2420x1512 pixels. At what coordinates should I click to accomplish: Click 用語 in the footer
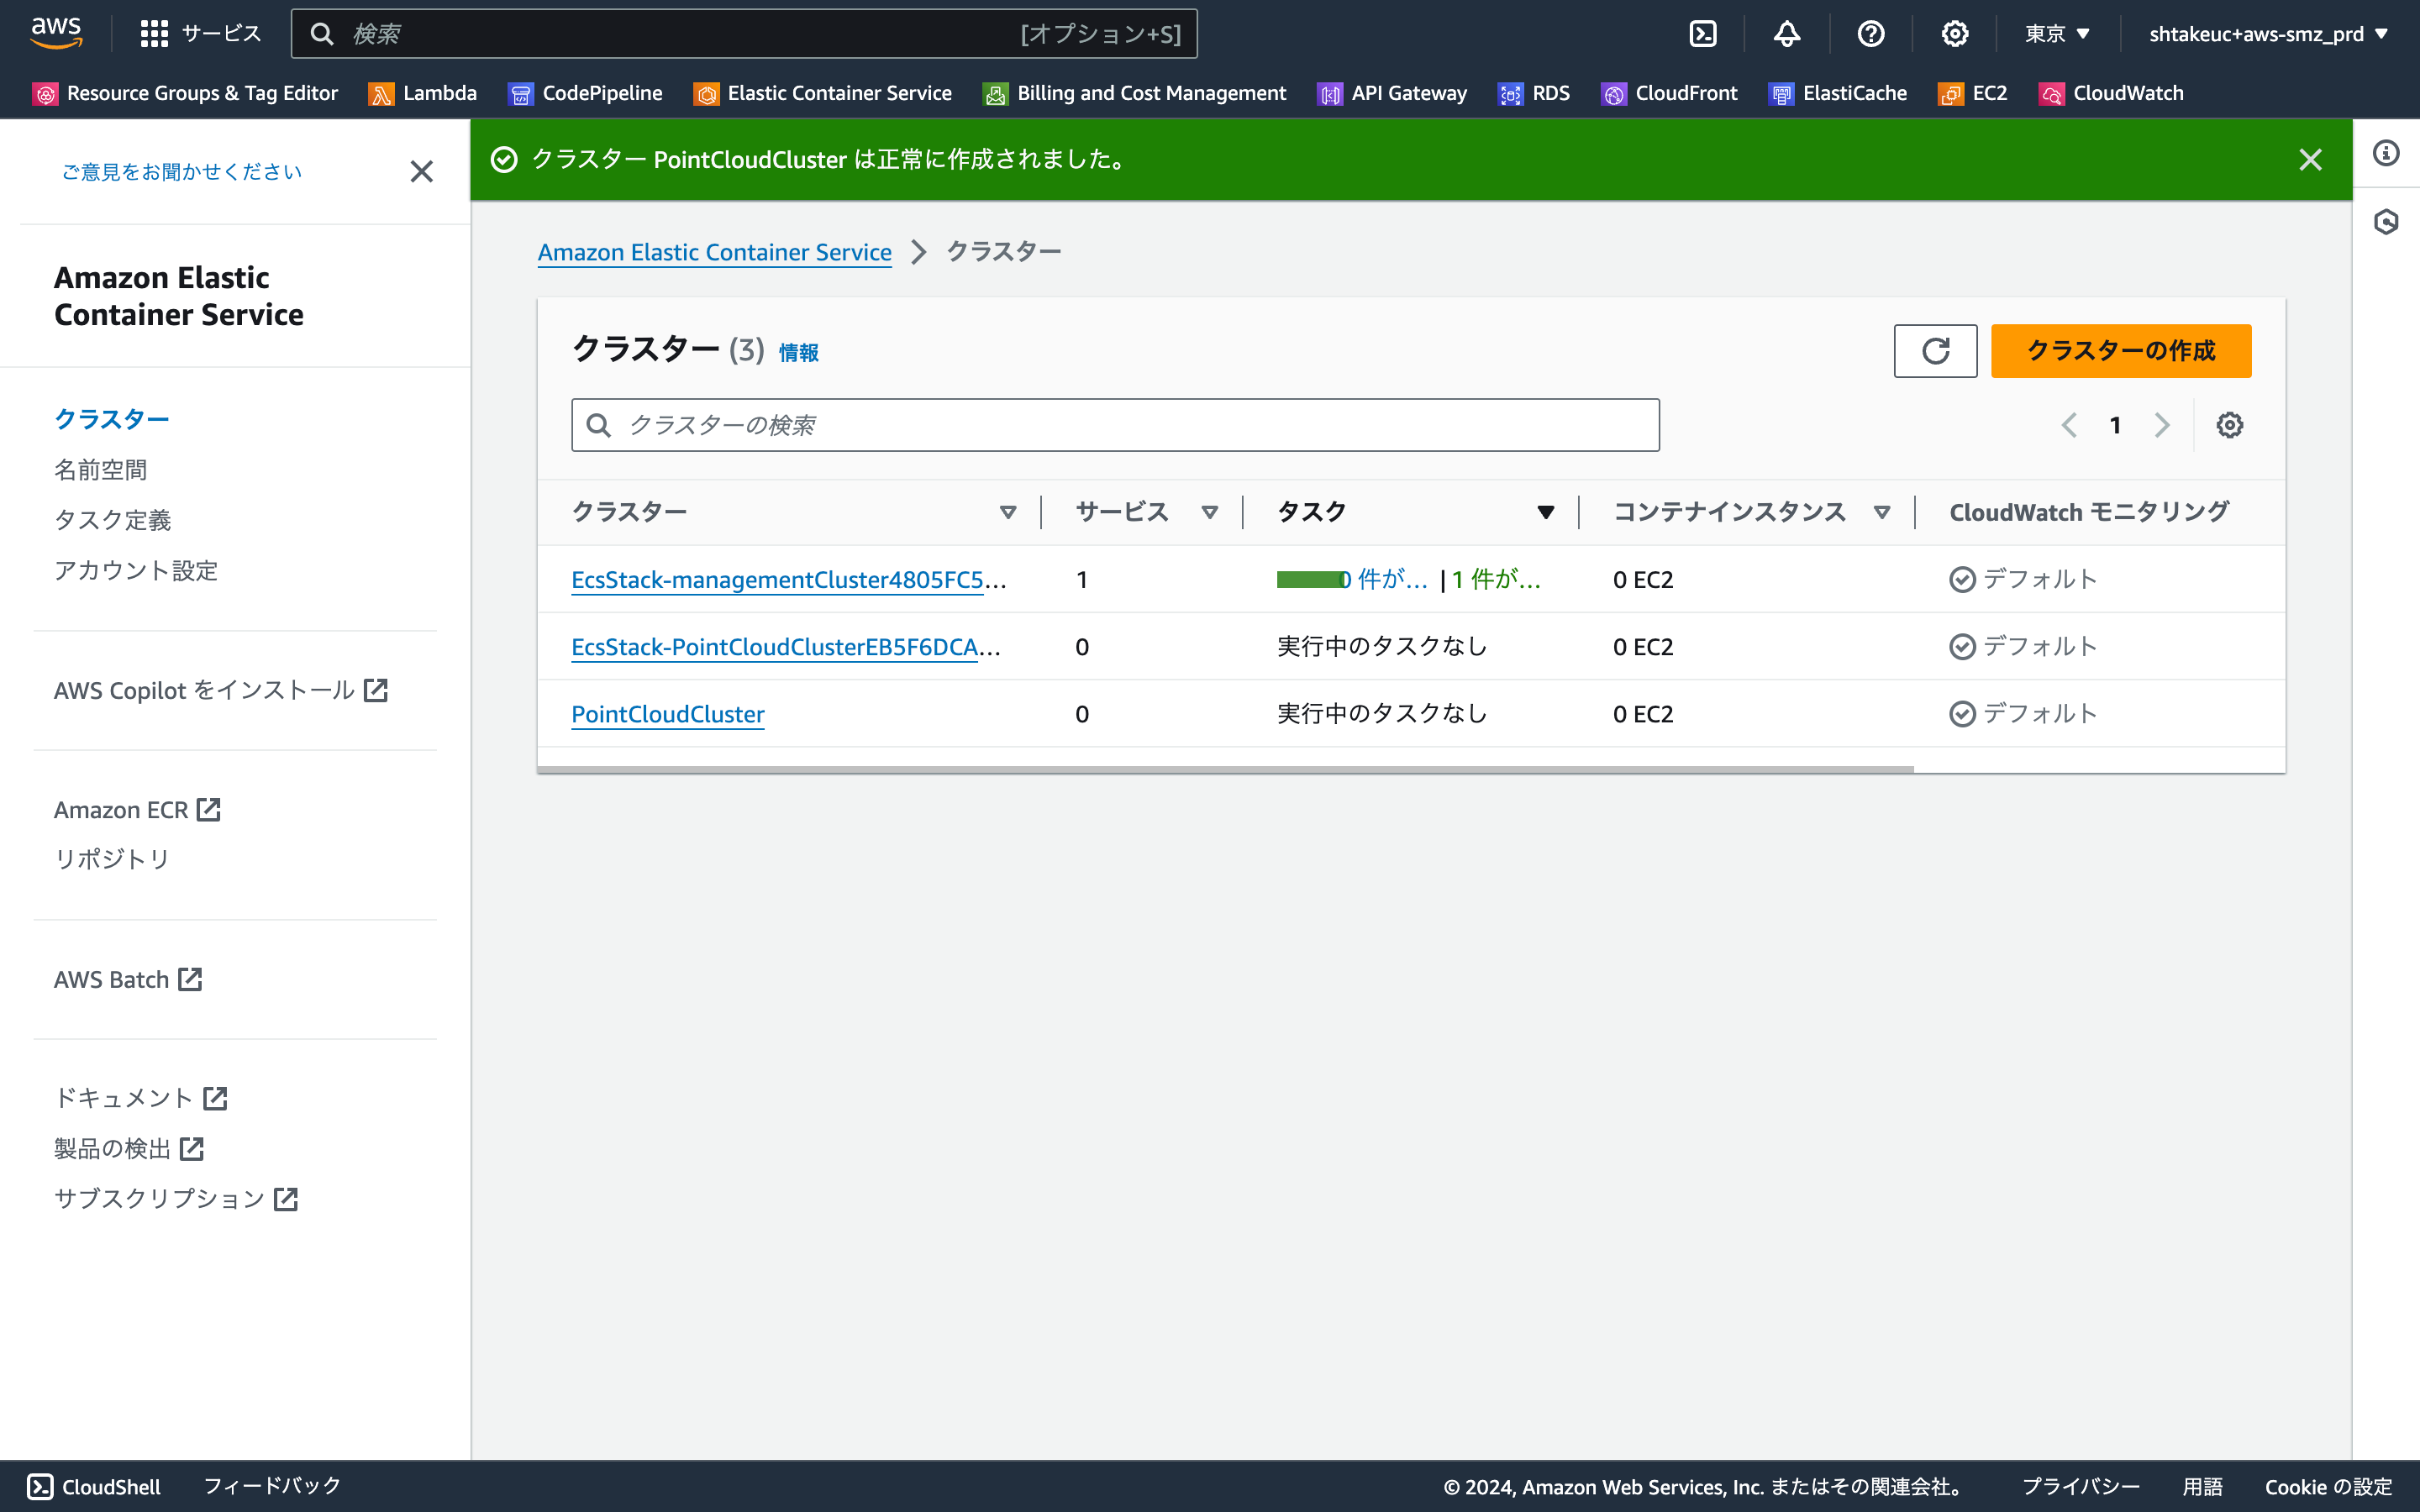point(2202,1486)
